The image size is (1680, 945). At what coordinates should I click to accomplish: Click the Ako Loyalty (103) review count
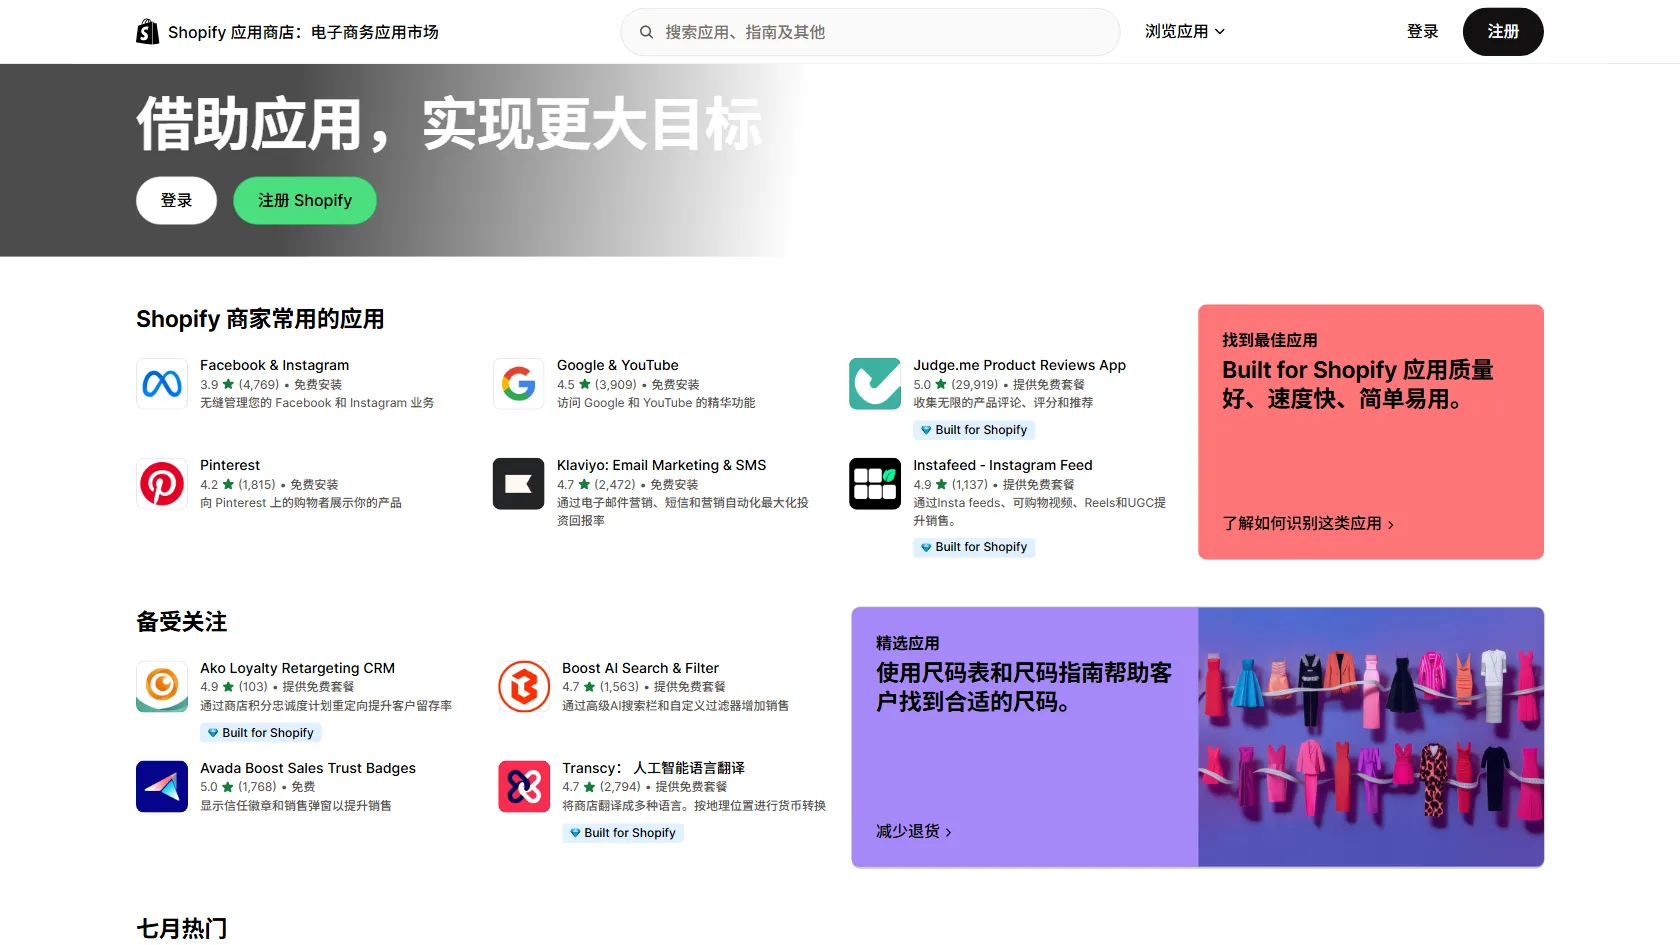253,687
